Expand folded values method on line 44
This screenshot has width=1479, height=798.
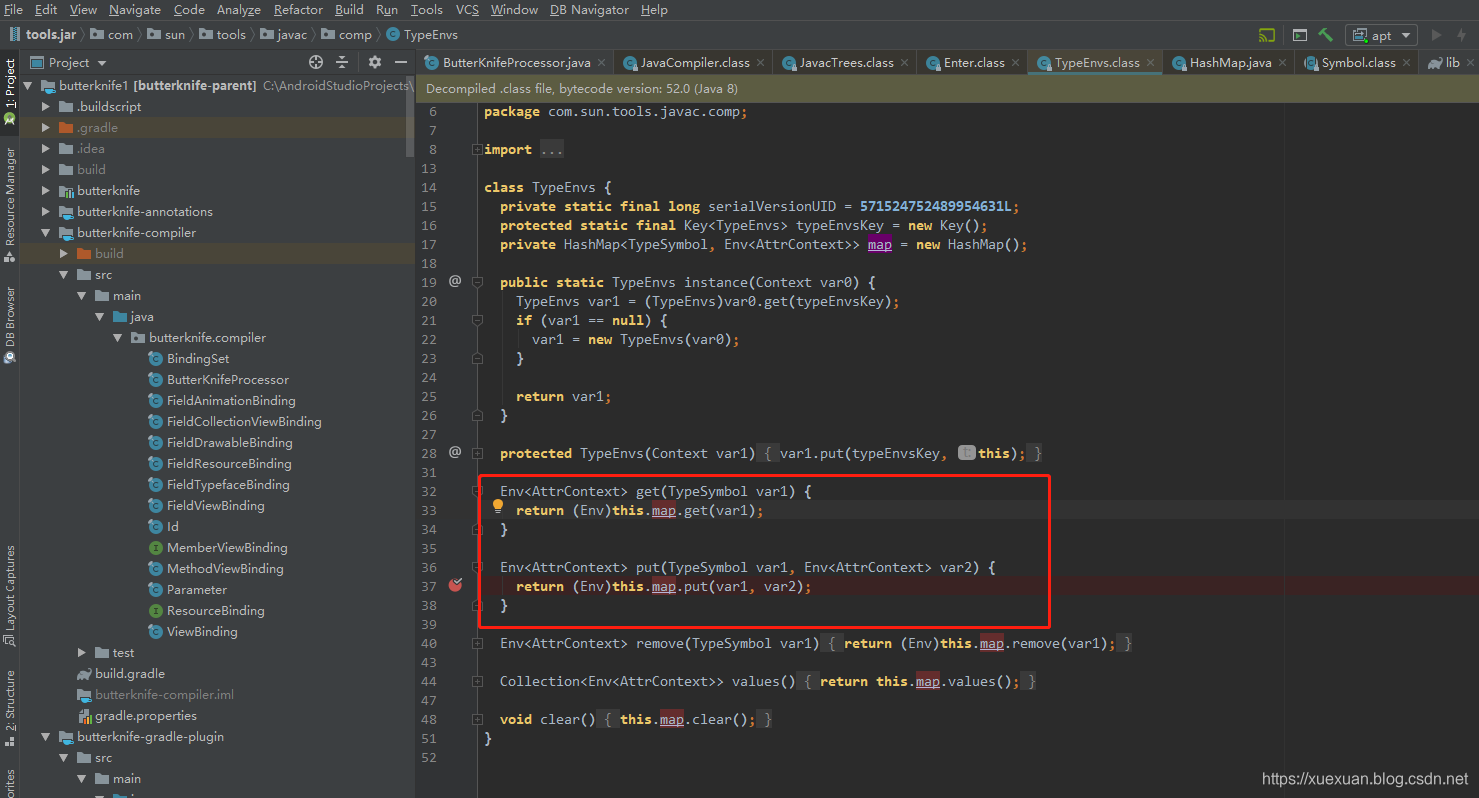tap(477, 682)
